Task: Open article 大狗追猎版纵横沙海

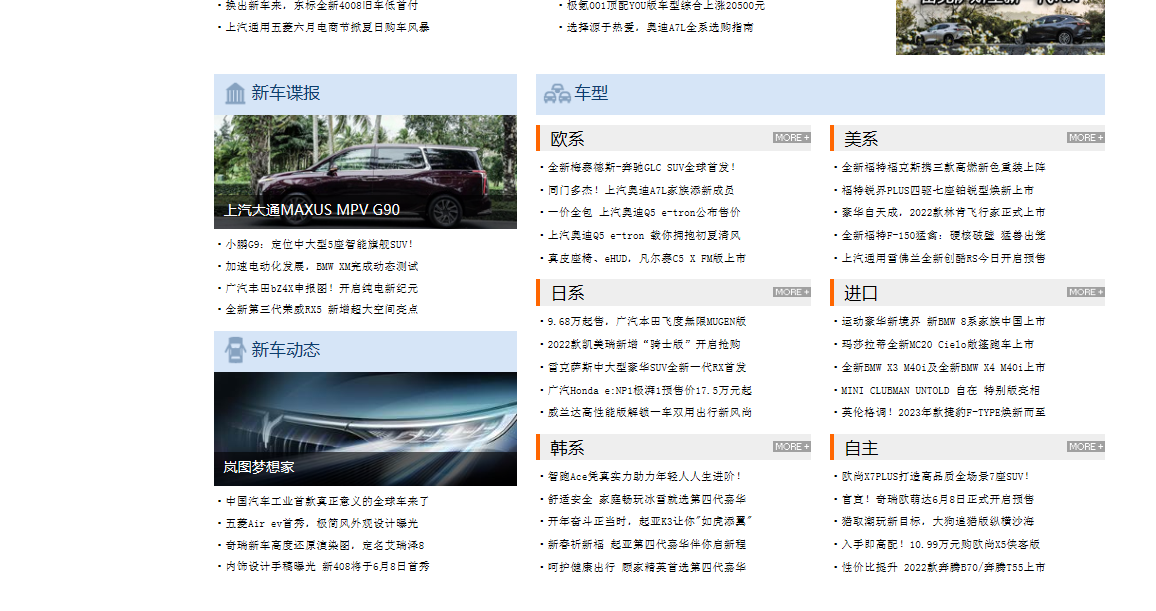Action: (x=938, y=521)
